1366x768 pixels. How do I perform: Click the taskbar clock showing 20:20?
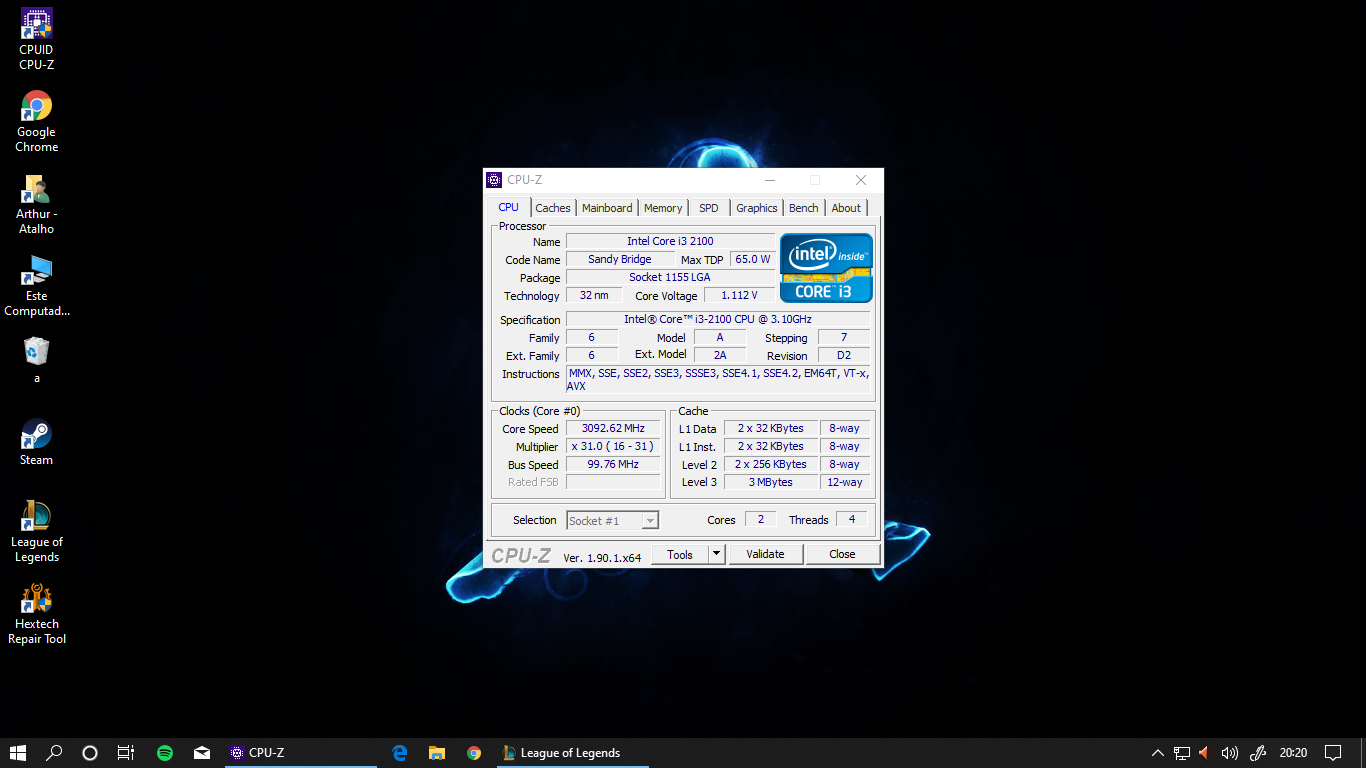[x=1293, y=753]
